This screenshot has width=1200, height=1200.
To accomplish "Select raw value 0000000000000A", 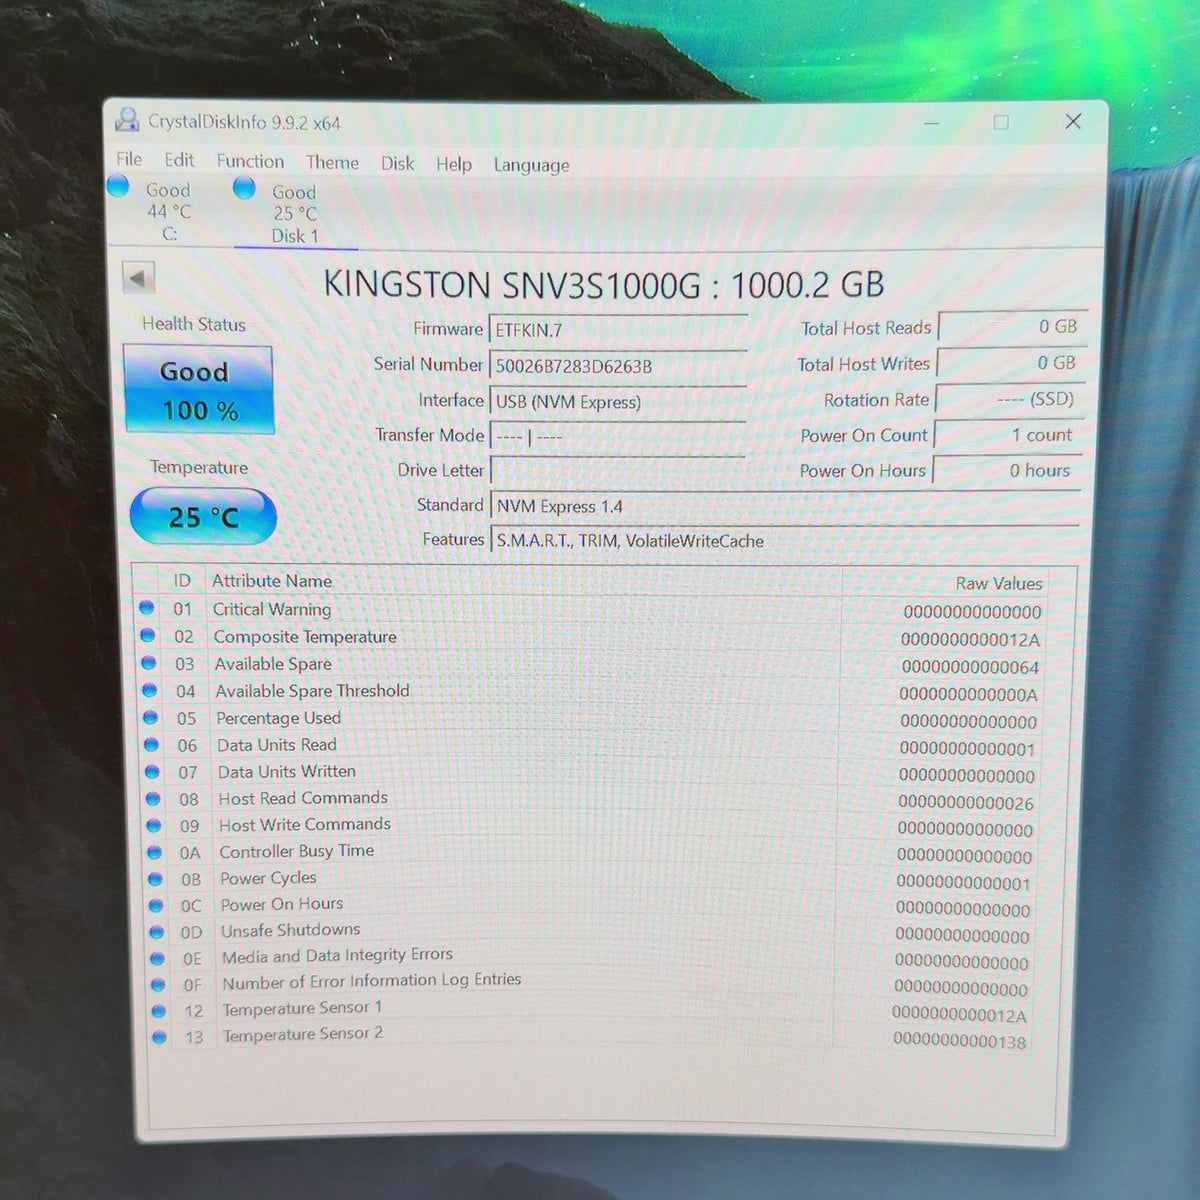I will click(968, 694).
